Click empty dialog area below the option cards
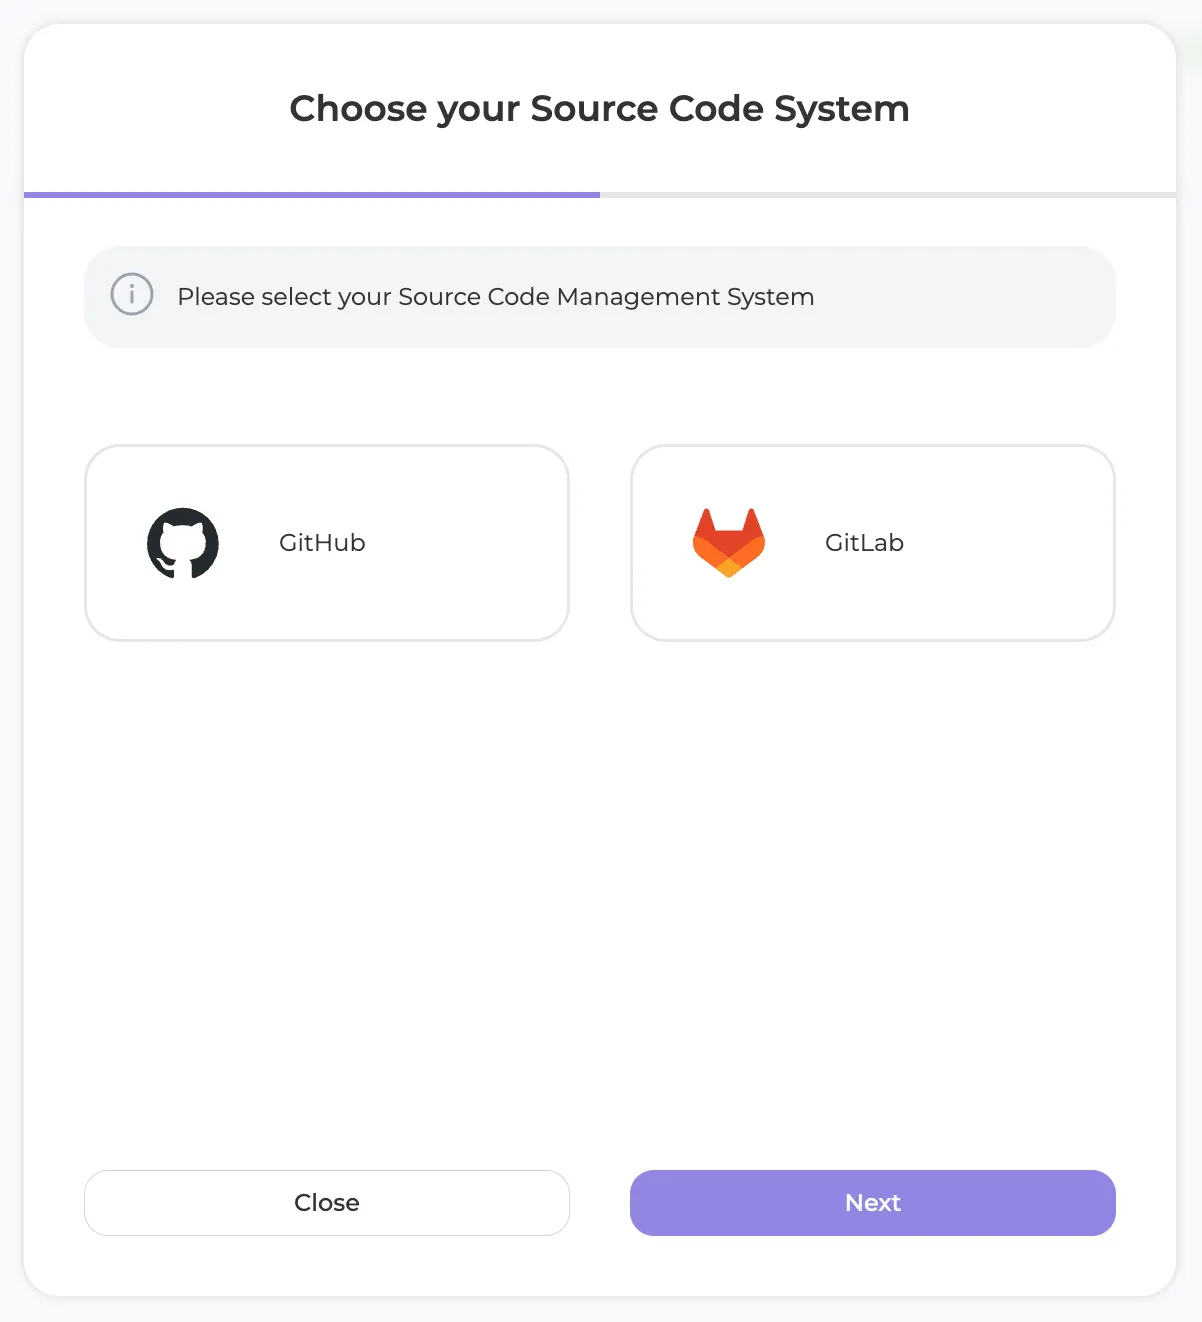This screenshot has width=1202, height=1322. [600, 900]
